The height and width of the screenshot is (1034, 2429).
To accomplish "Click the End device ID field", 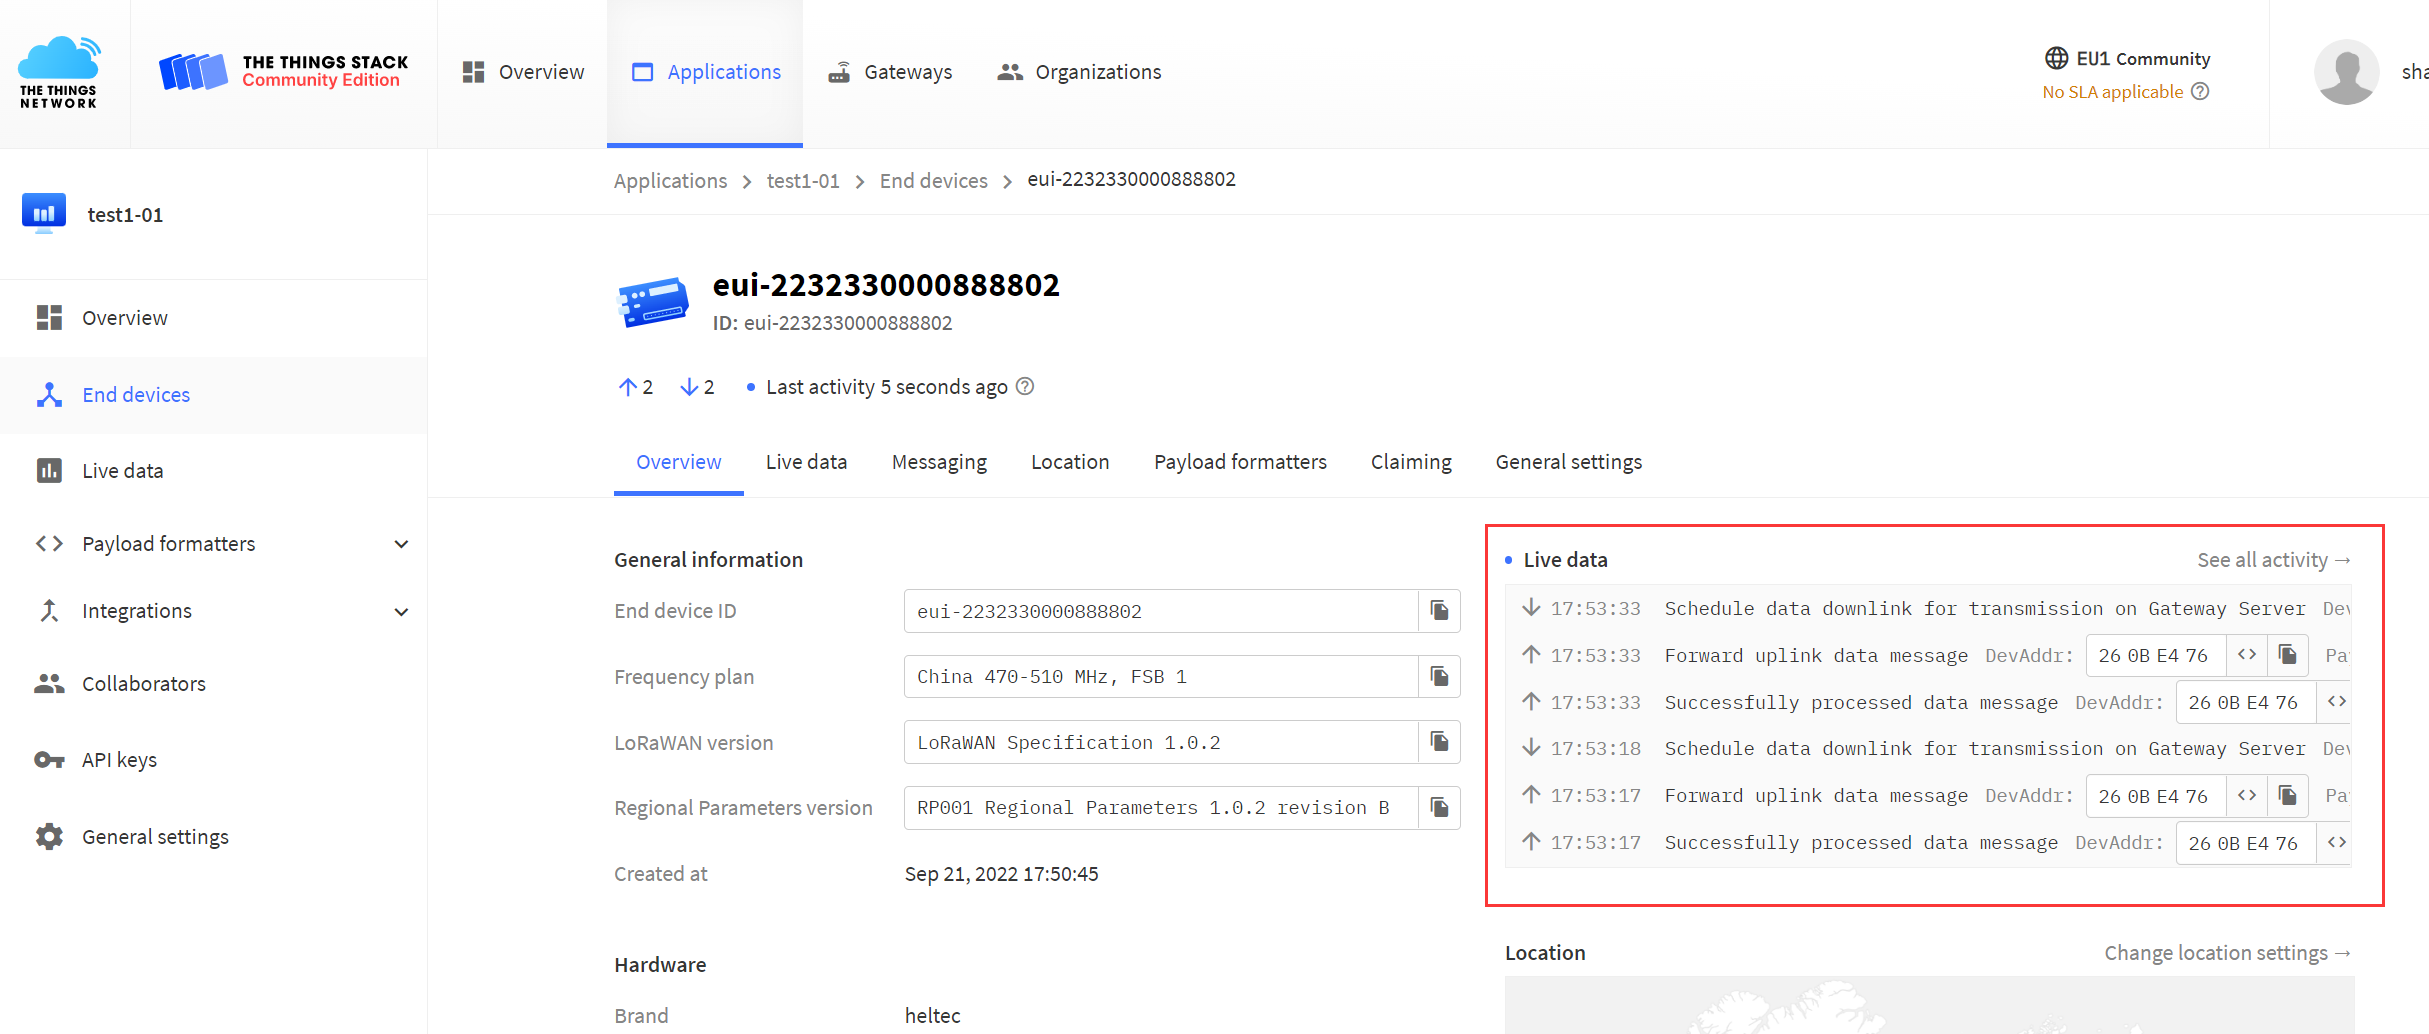I will pos(1160,611).
